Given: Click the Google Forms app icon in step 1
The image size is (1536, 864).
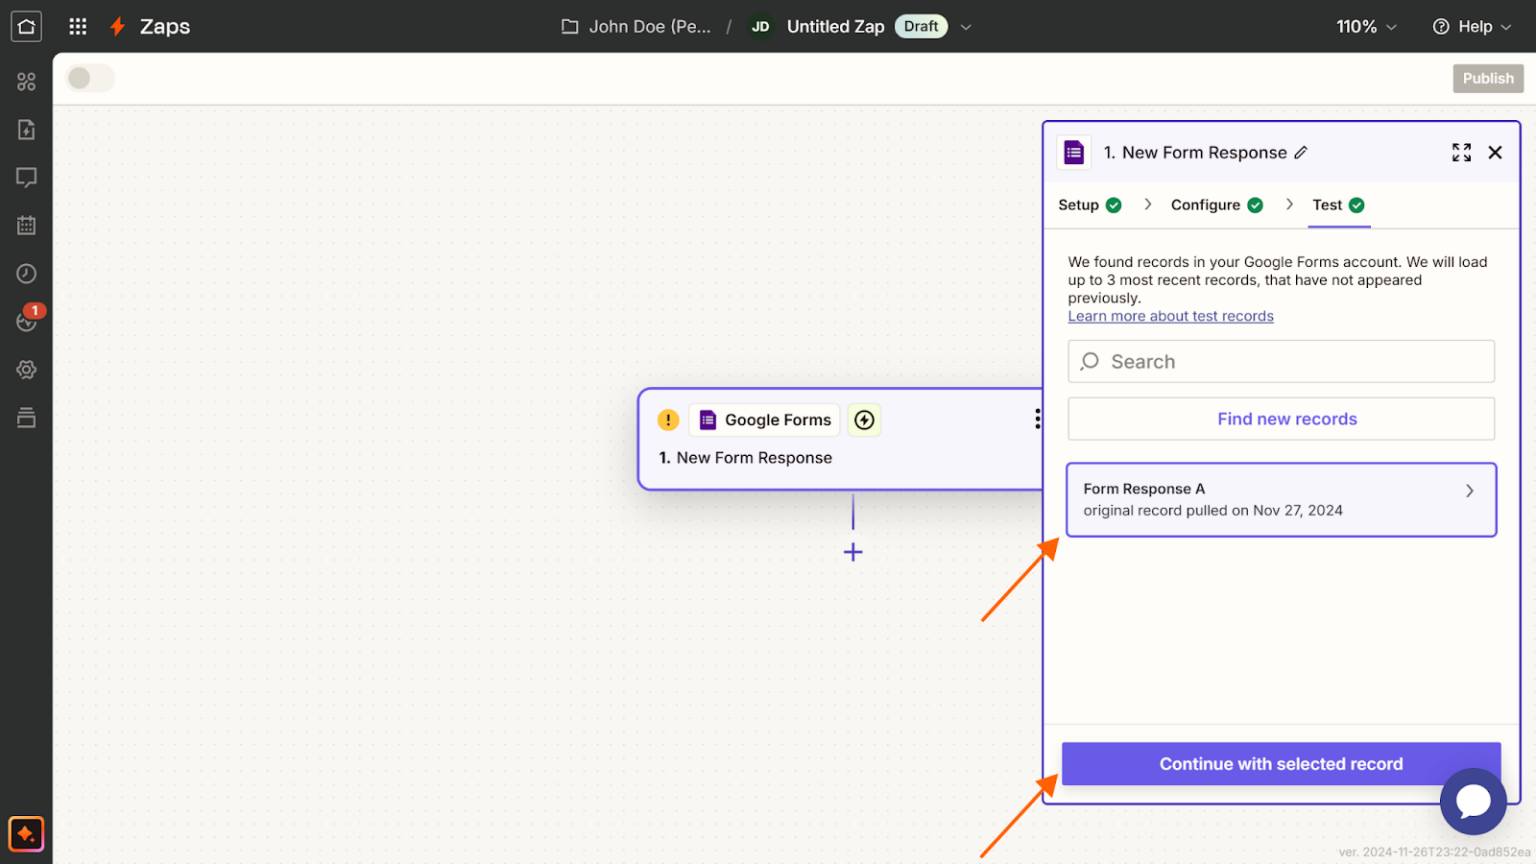Looking at the screenshot, I should tap(710, 420).
